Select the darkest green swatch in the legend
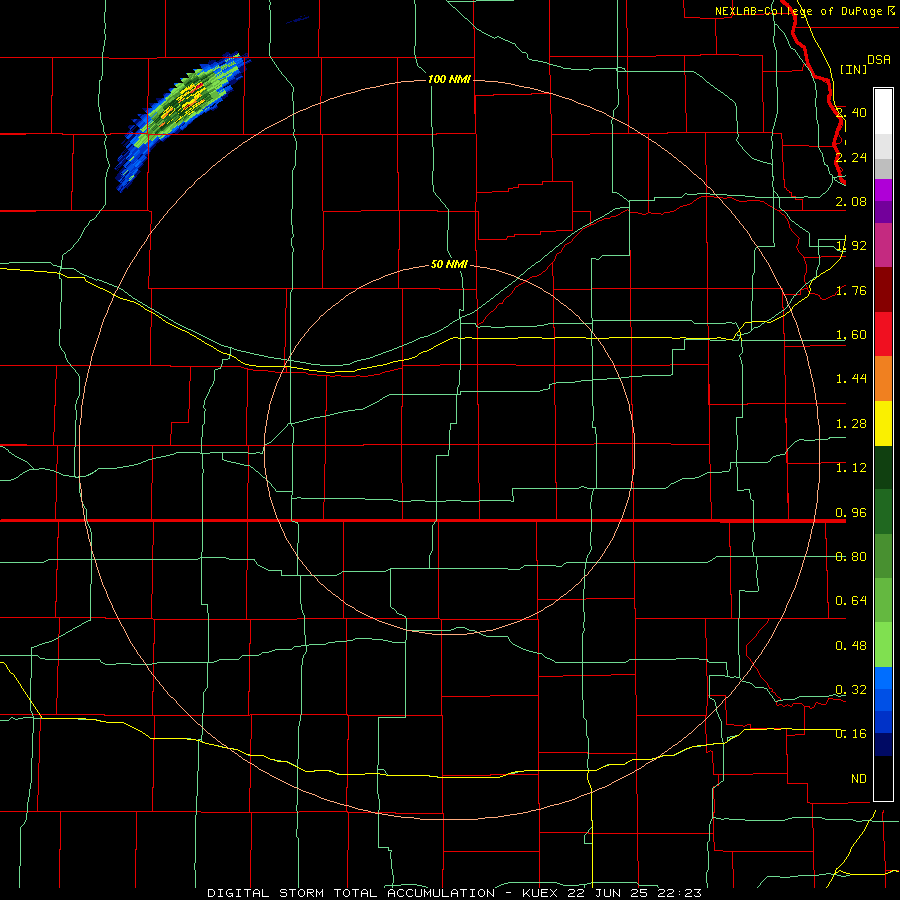The height and width of the screenshot is (900, 900). click(x=883, y=468)
